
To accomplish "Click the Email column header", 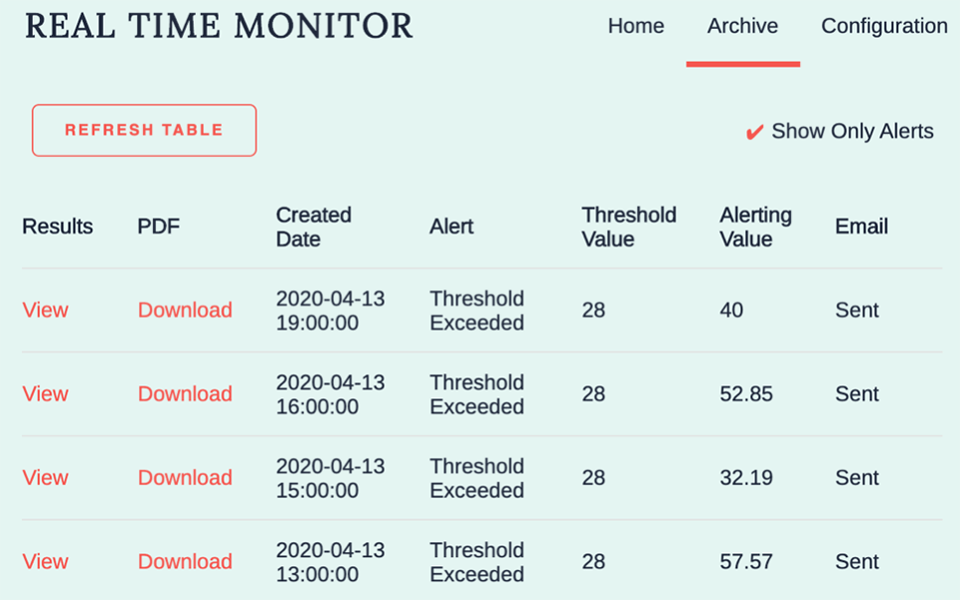I will click(x=861, y=227).
